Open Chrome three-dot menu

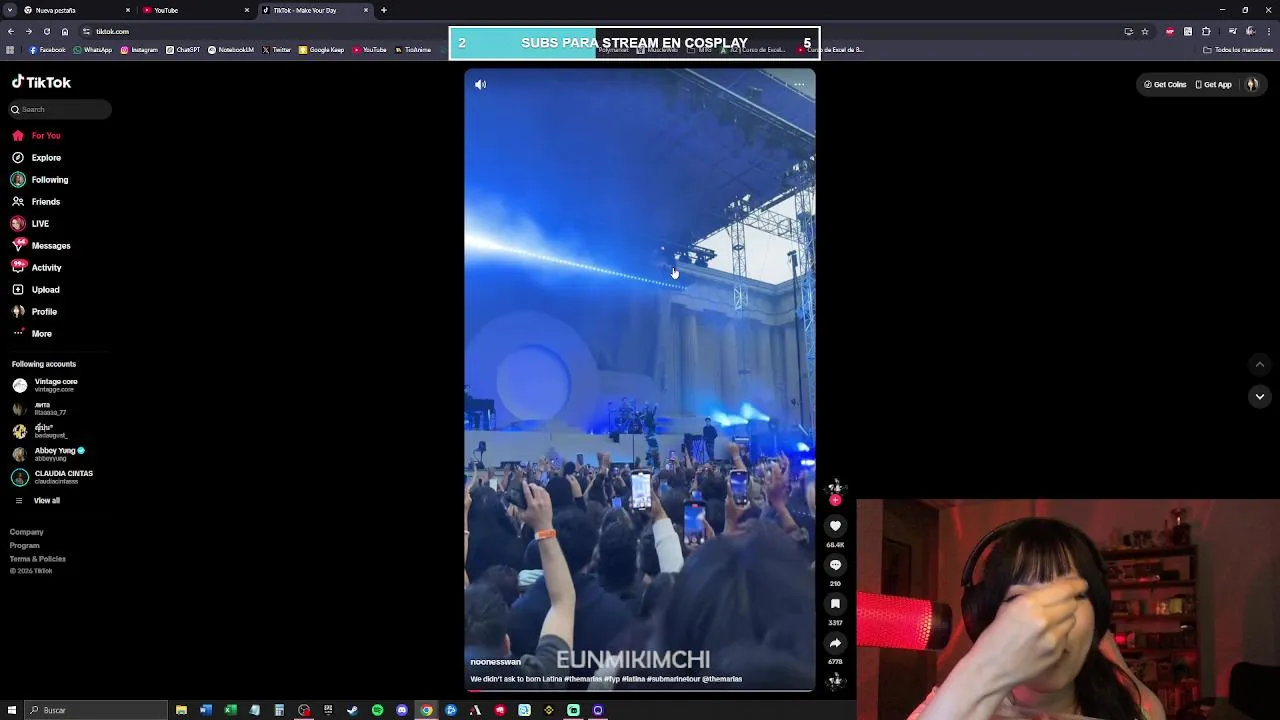coord(1268,31)
